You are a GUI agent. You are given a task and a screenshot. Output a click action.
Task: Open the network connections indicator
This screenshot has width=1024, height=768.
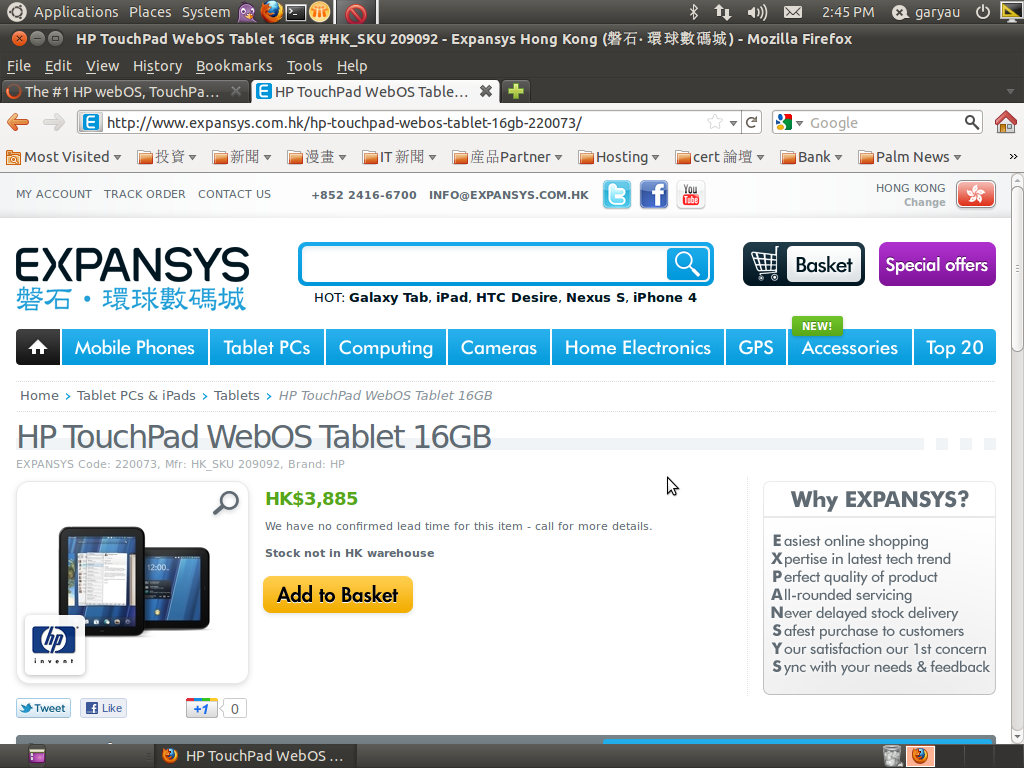pyautogui.click(x=723, y=12)
